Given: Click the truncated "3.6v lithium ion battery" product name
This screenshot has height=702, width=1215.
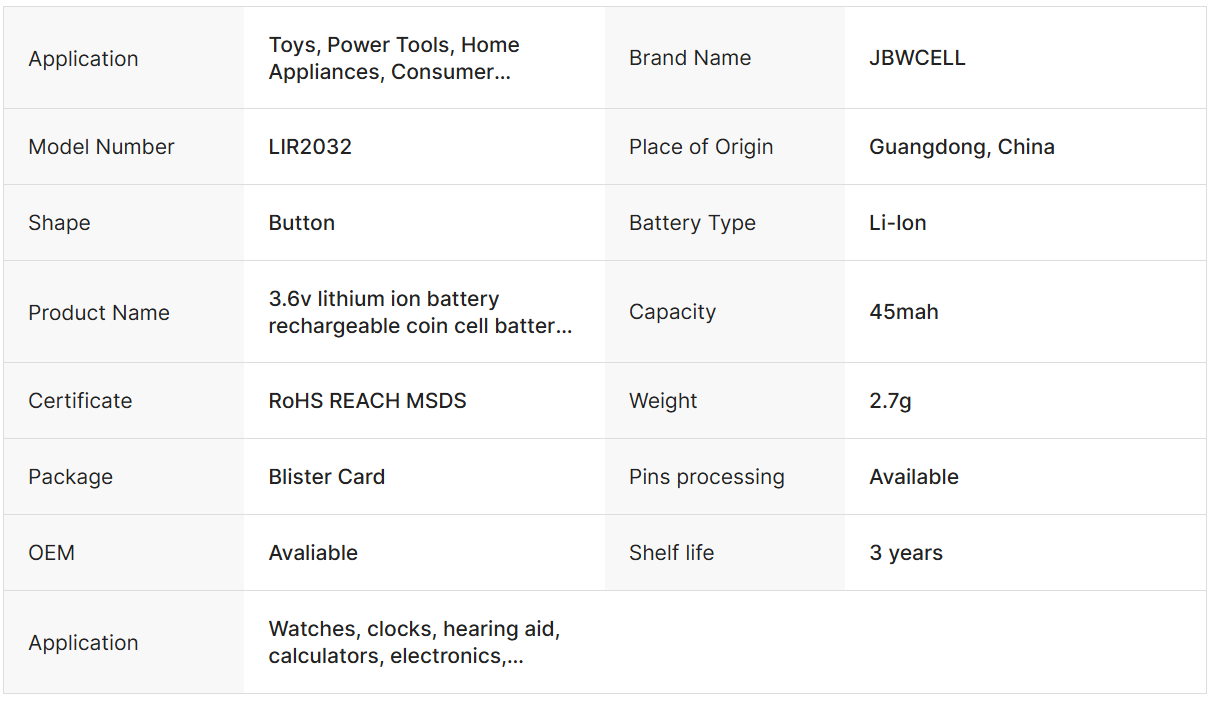Looking at the screenshot, I should pyautogui.click(x=420, y=312).
